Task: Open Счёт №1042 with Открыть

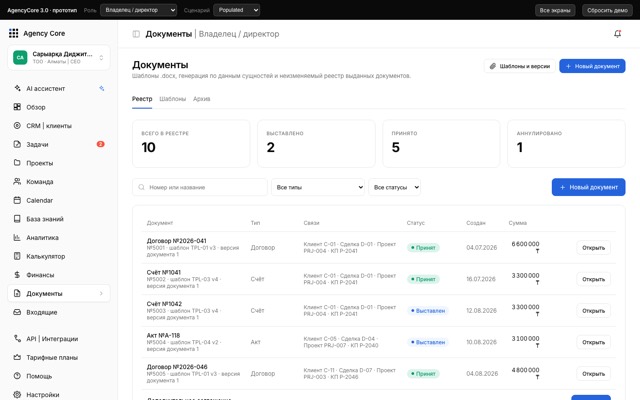Action: coord(593,311)
